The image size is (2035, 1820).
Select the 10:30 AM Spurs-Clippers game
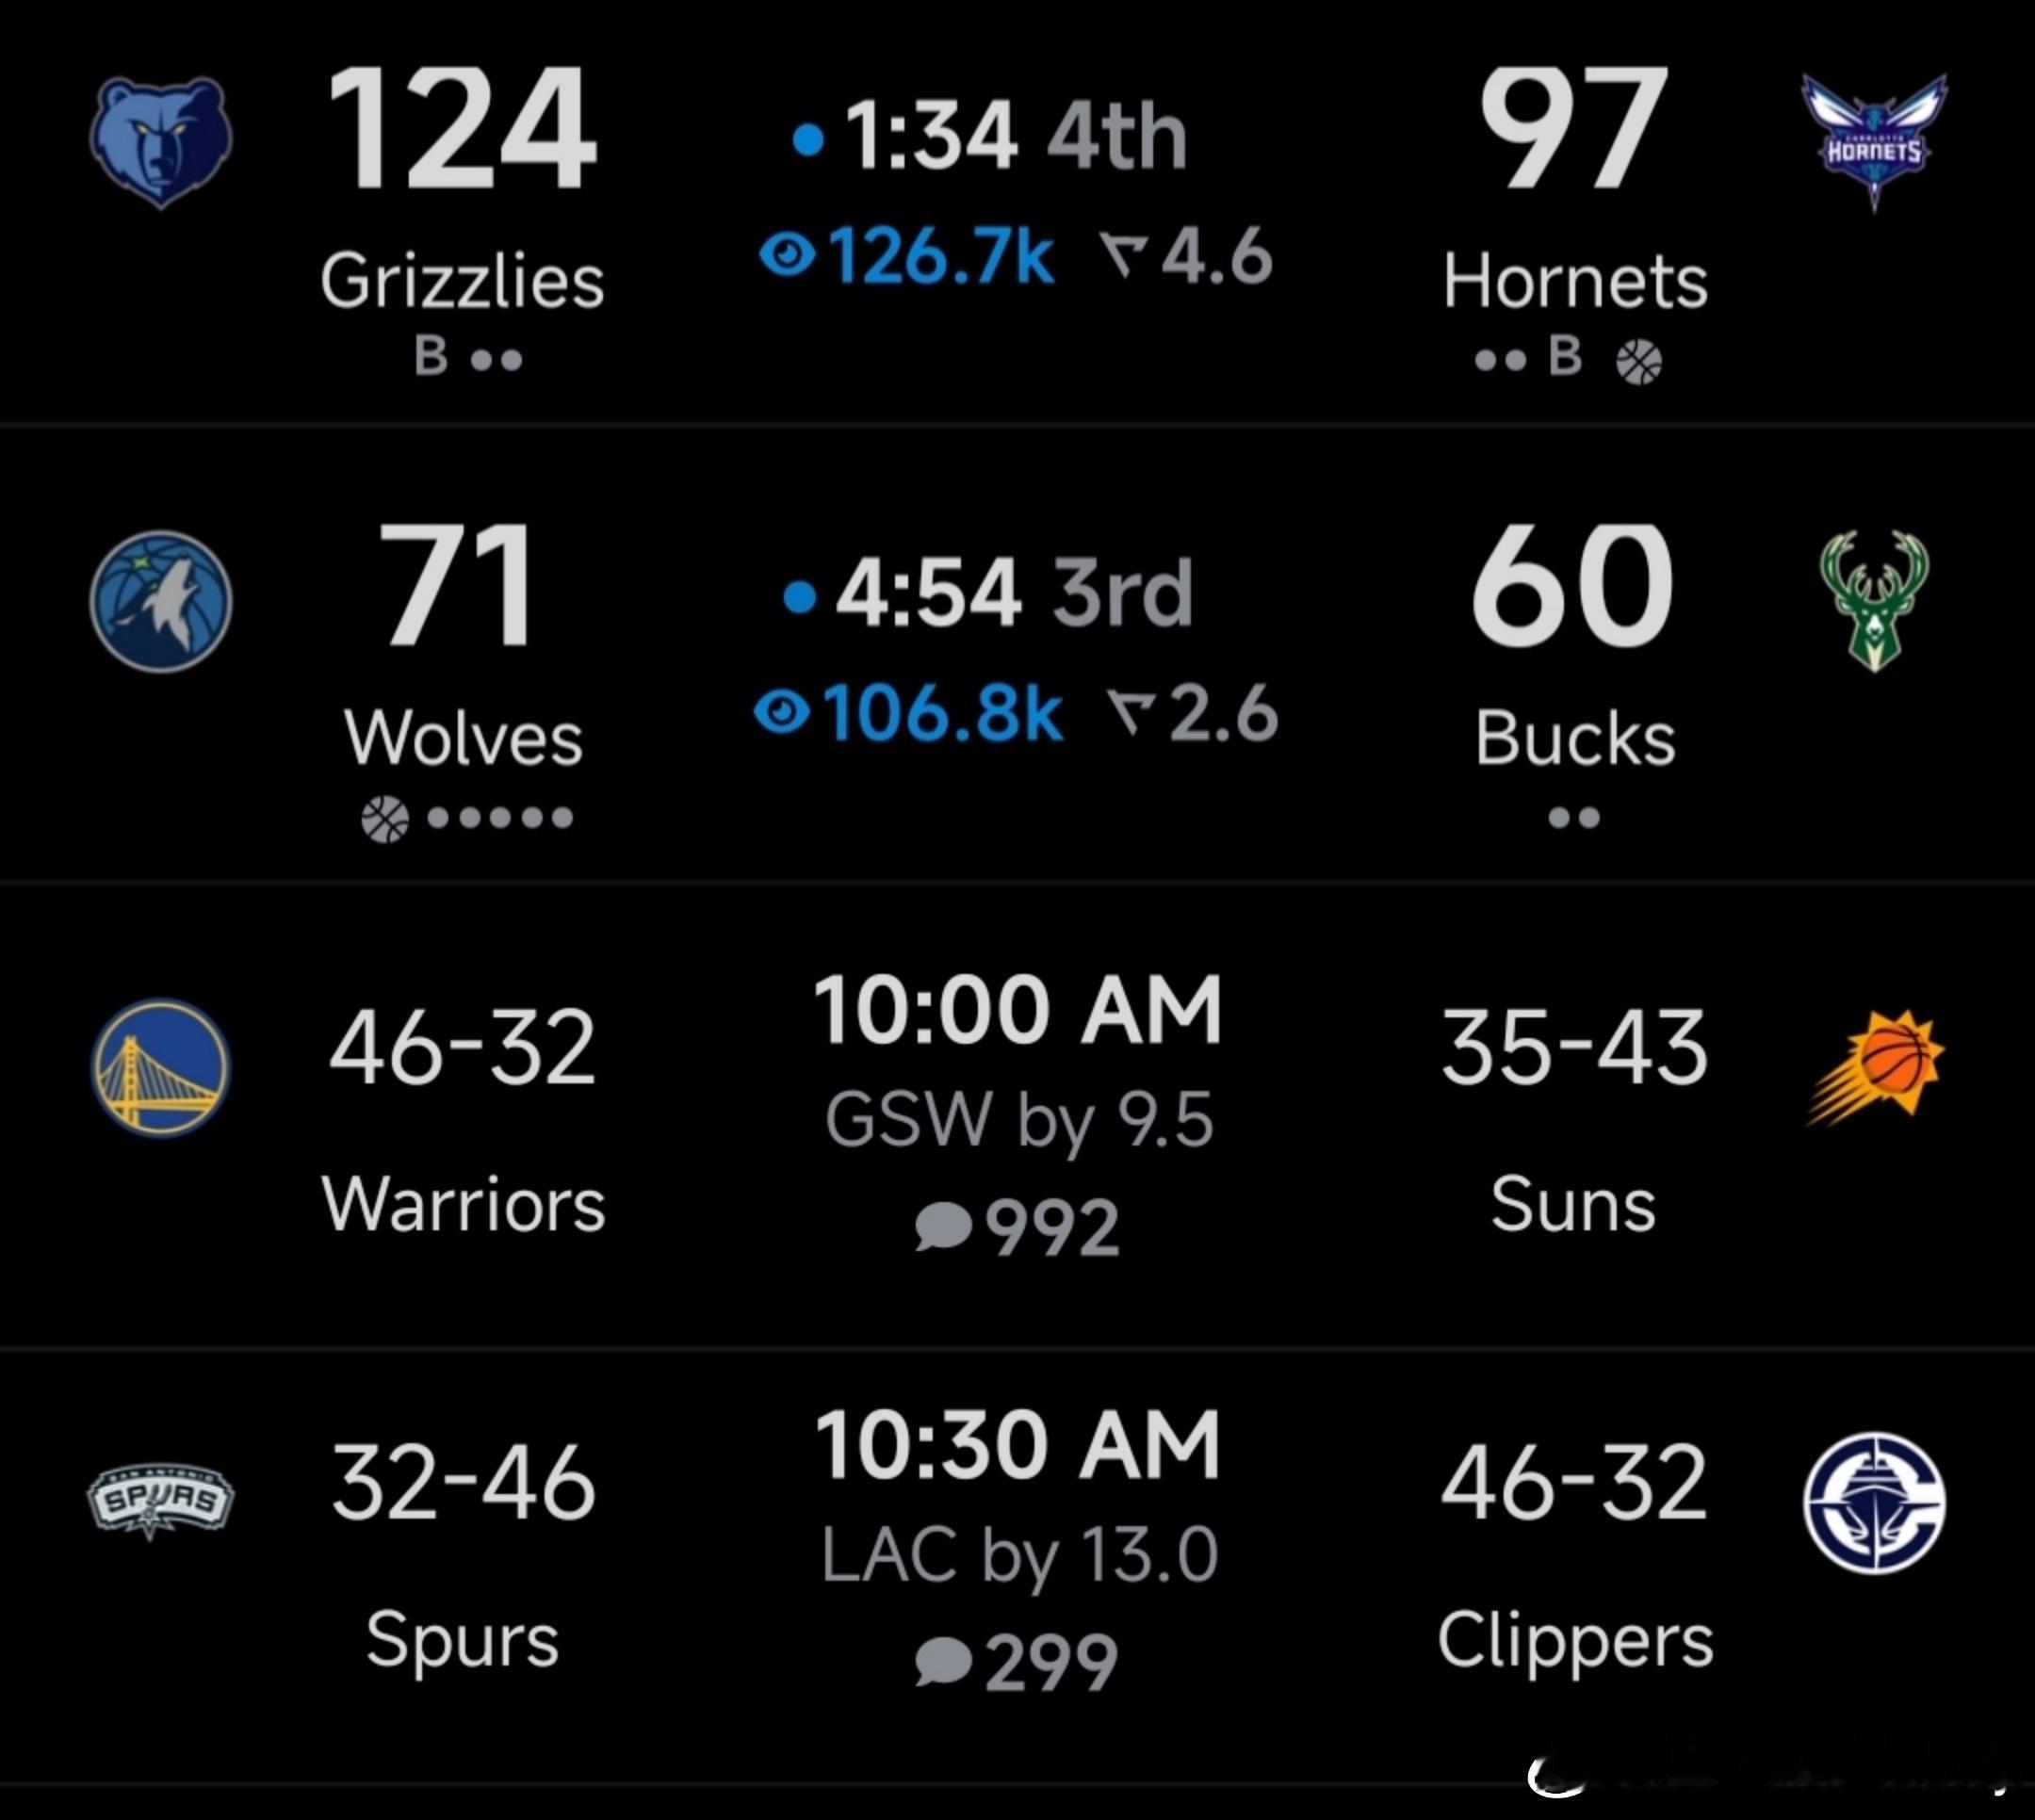1017,1566
